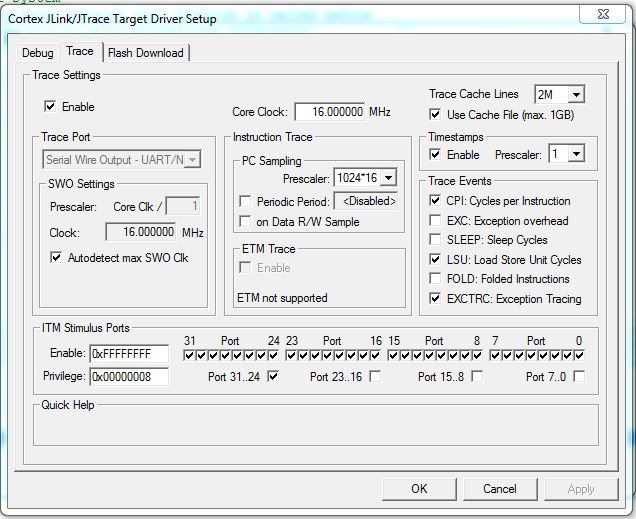Open the Flash Download tab

146,53
